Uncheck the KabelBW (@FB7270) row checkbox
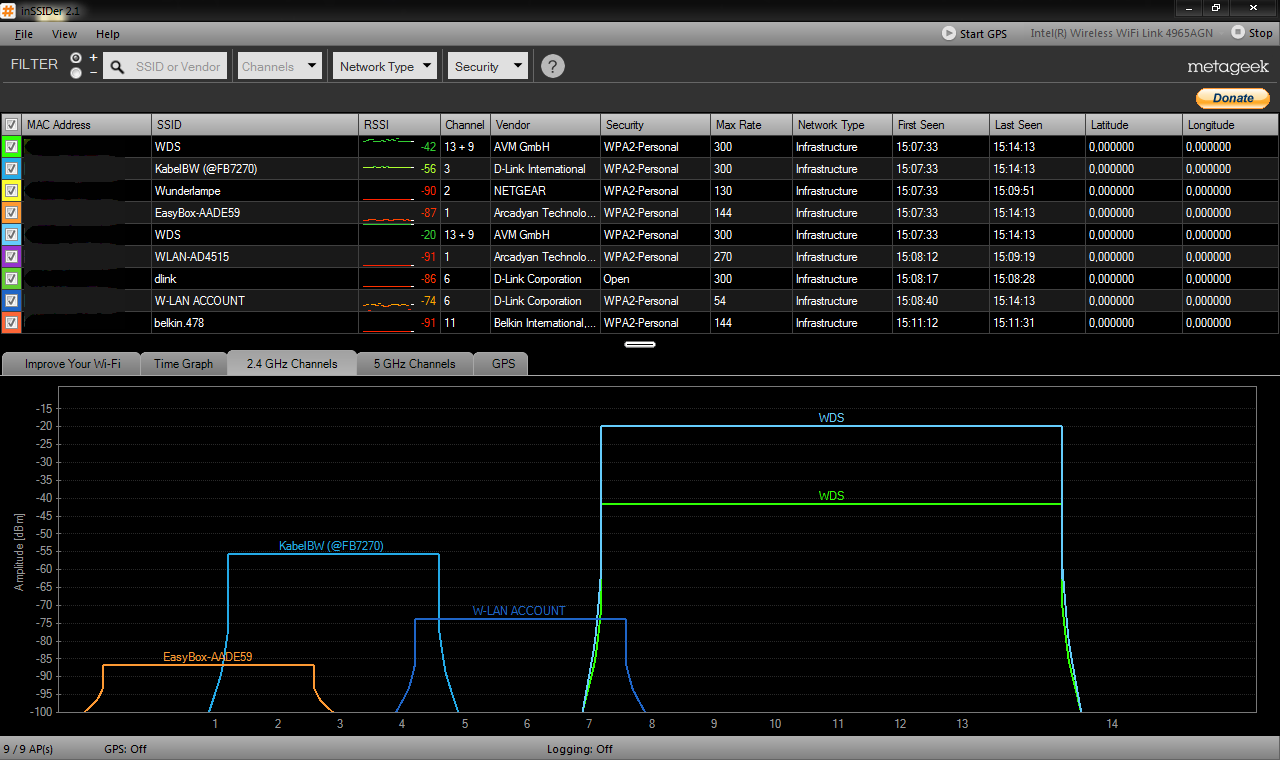1280x760 pixels. (11, 169)
